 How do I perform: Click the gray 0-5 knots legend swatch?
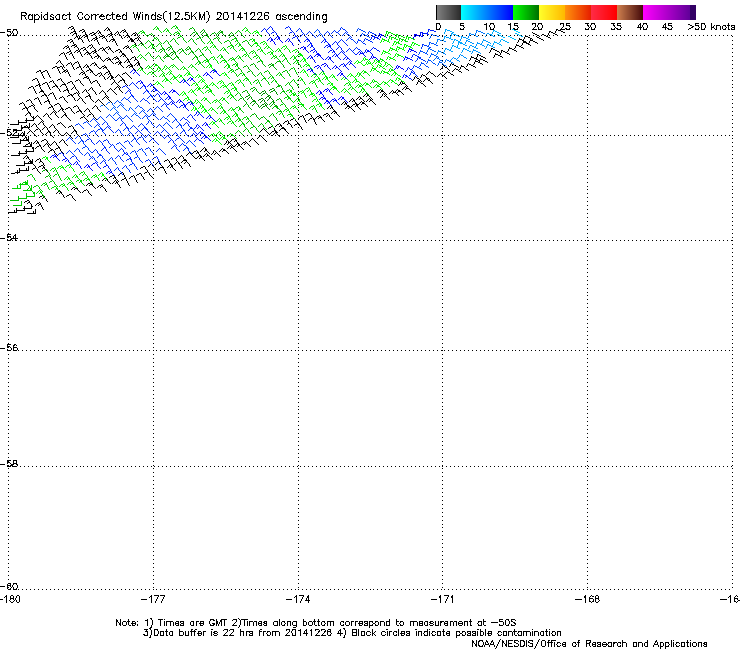pyautogui.click(x=448, y=12)
